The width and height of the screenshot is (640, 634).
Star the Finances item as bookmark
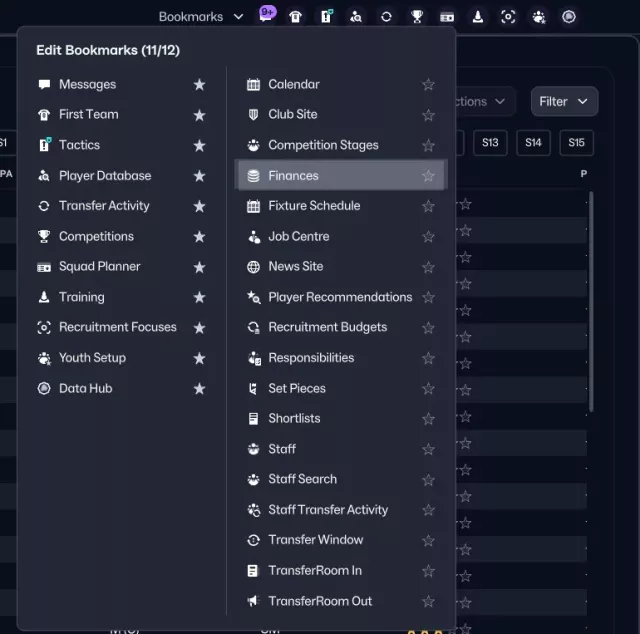pos(428,176)
